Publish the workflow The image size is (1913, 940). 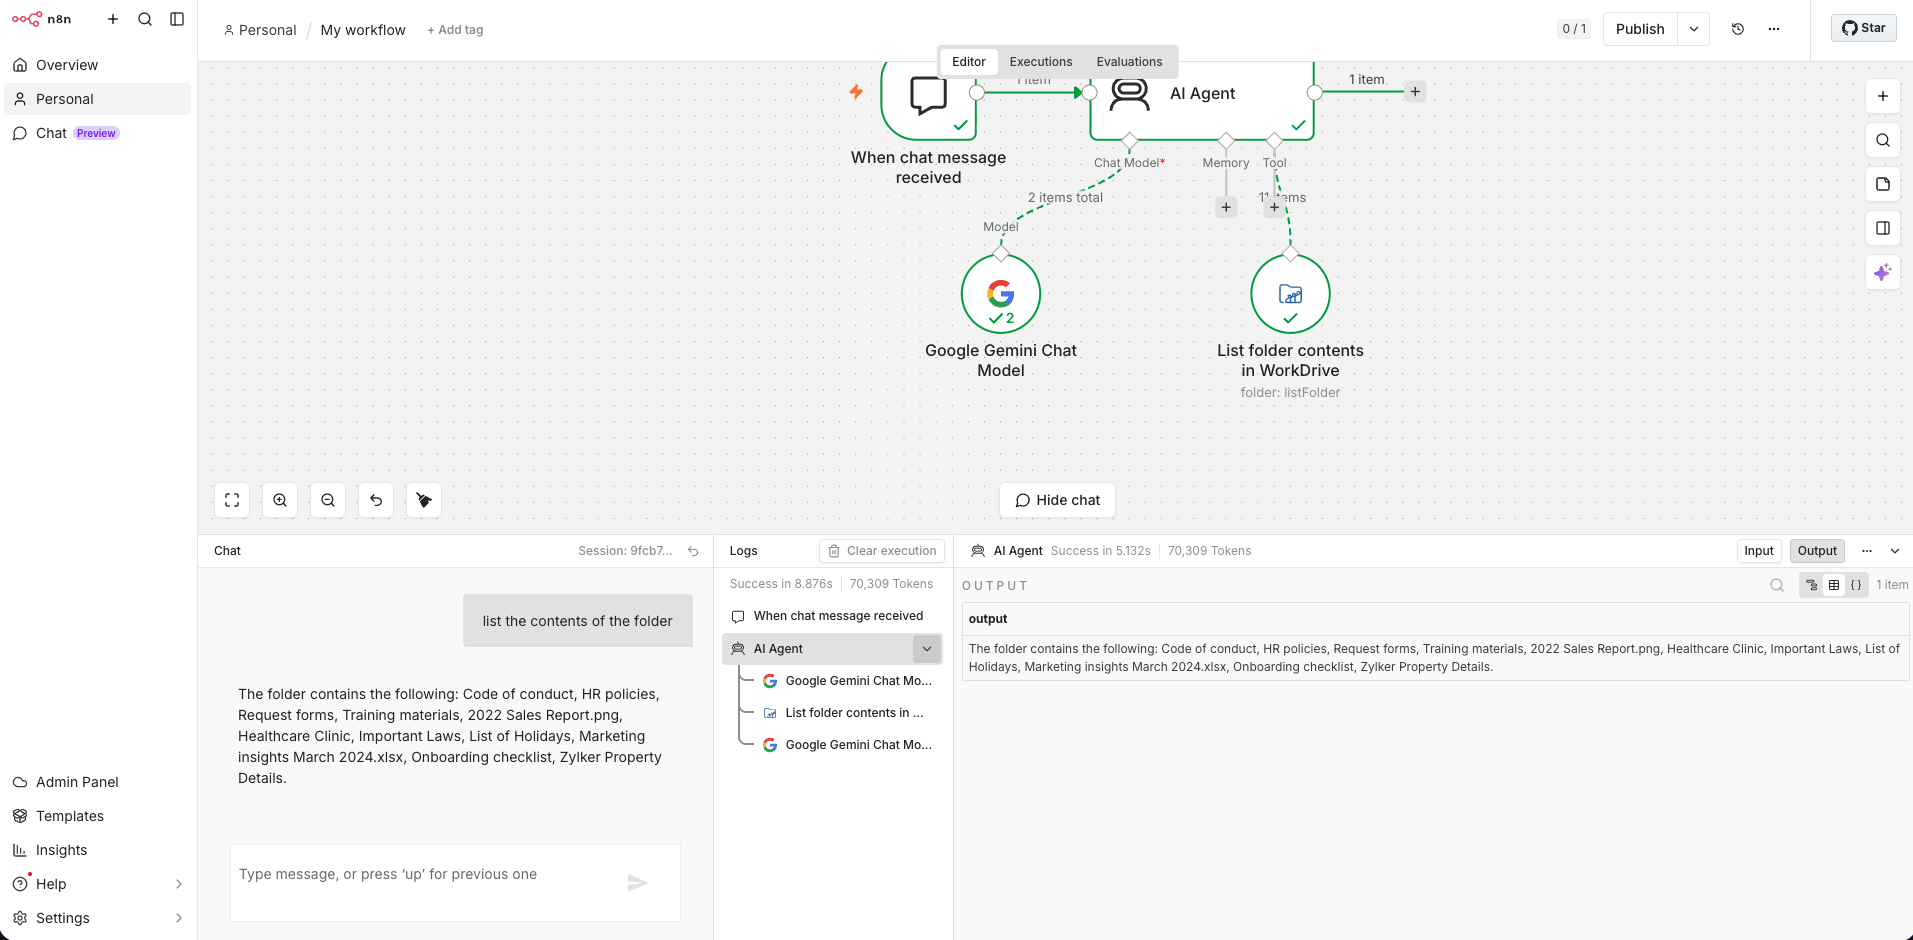coord(1640,29)
